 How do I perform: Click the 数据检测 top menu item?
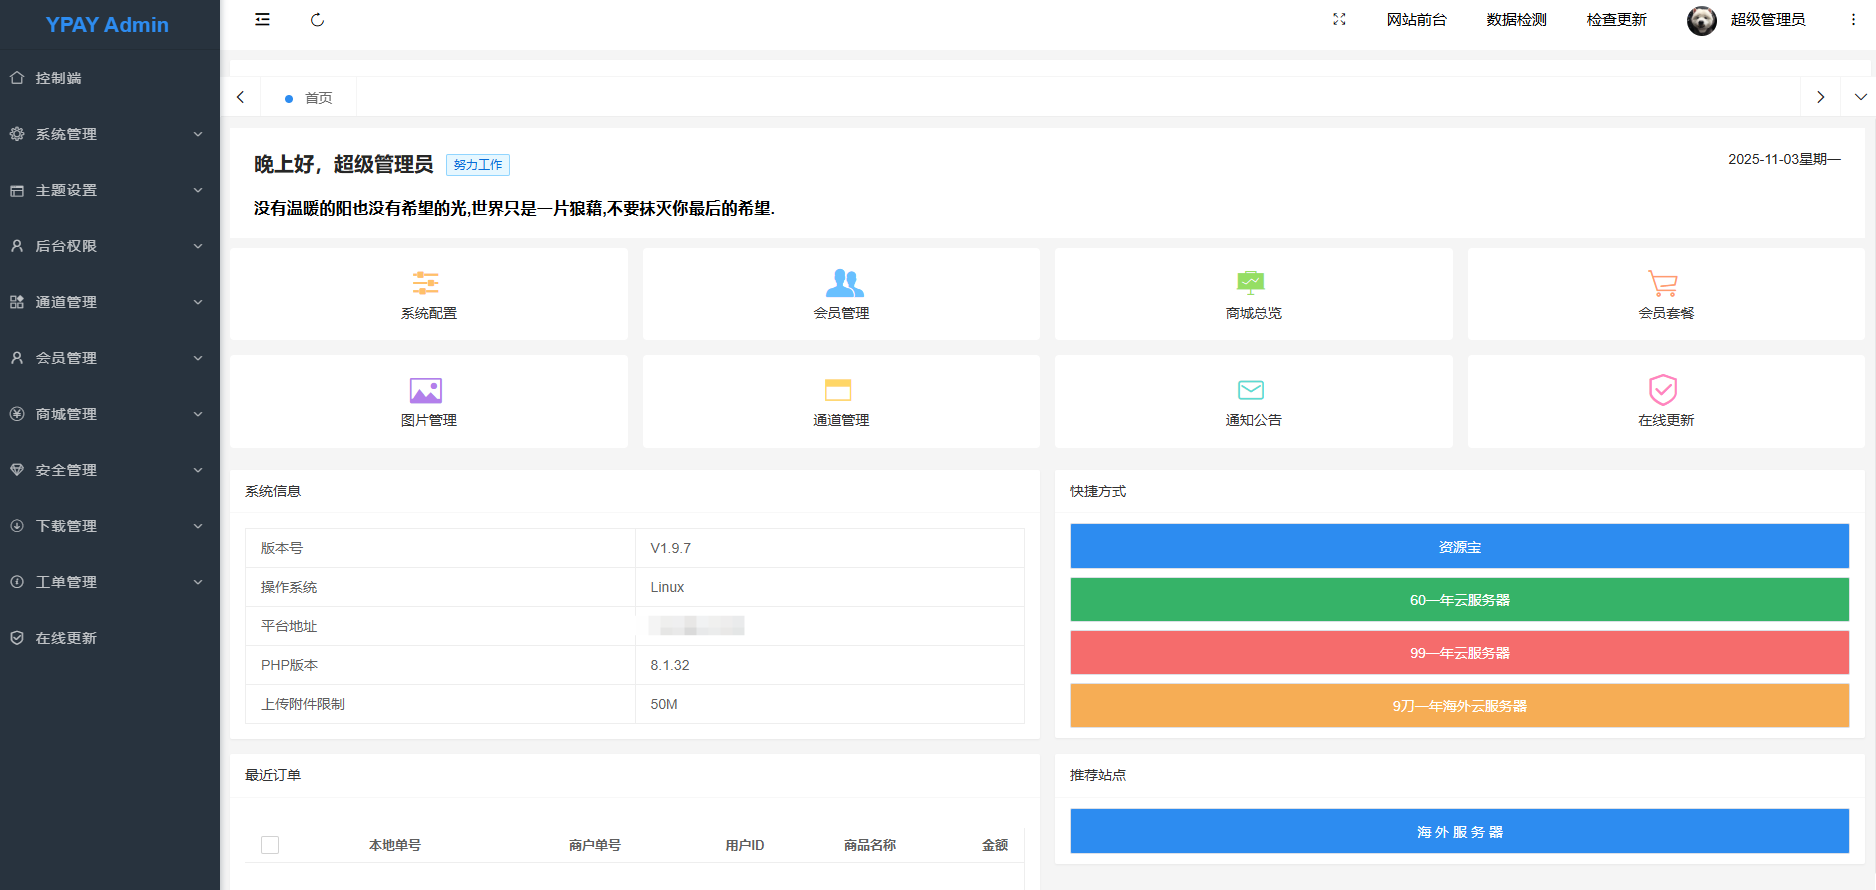point(1516,20)
